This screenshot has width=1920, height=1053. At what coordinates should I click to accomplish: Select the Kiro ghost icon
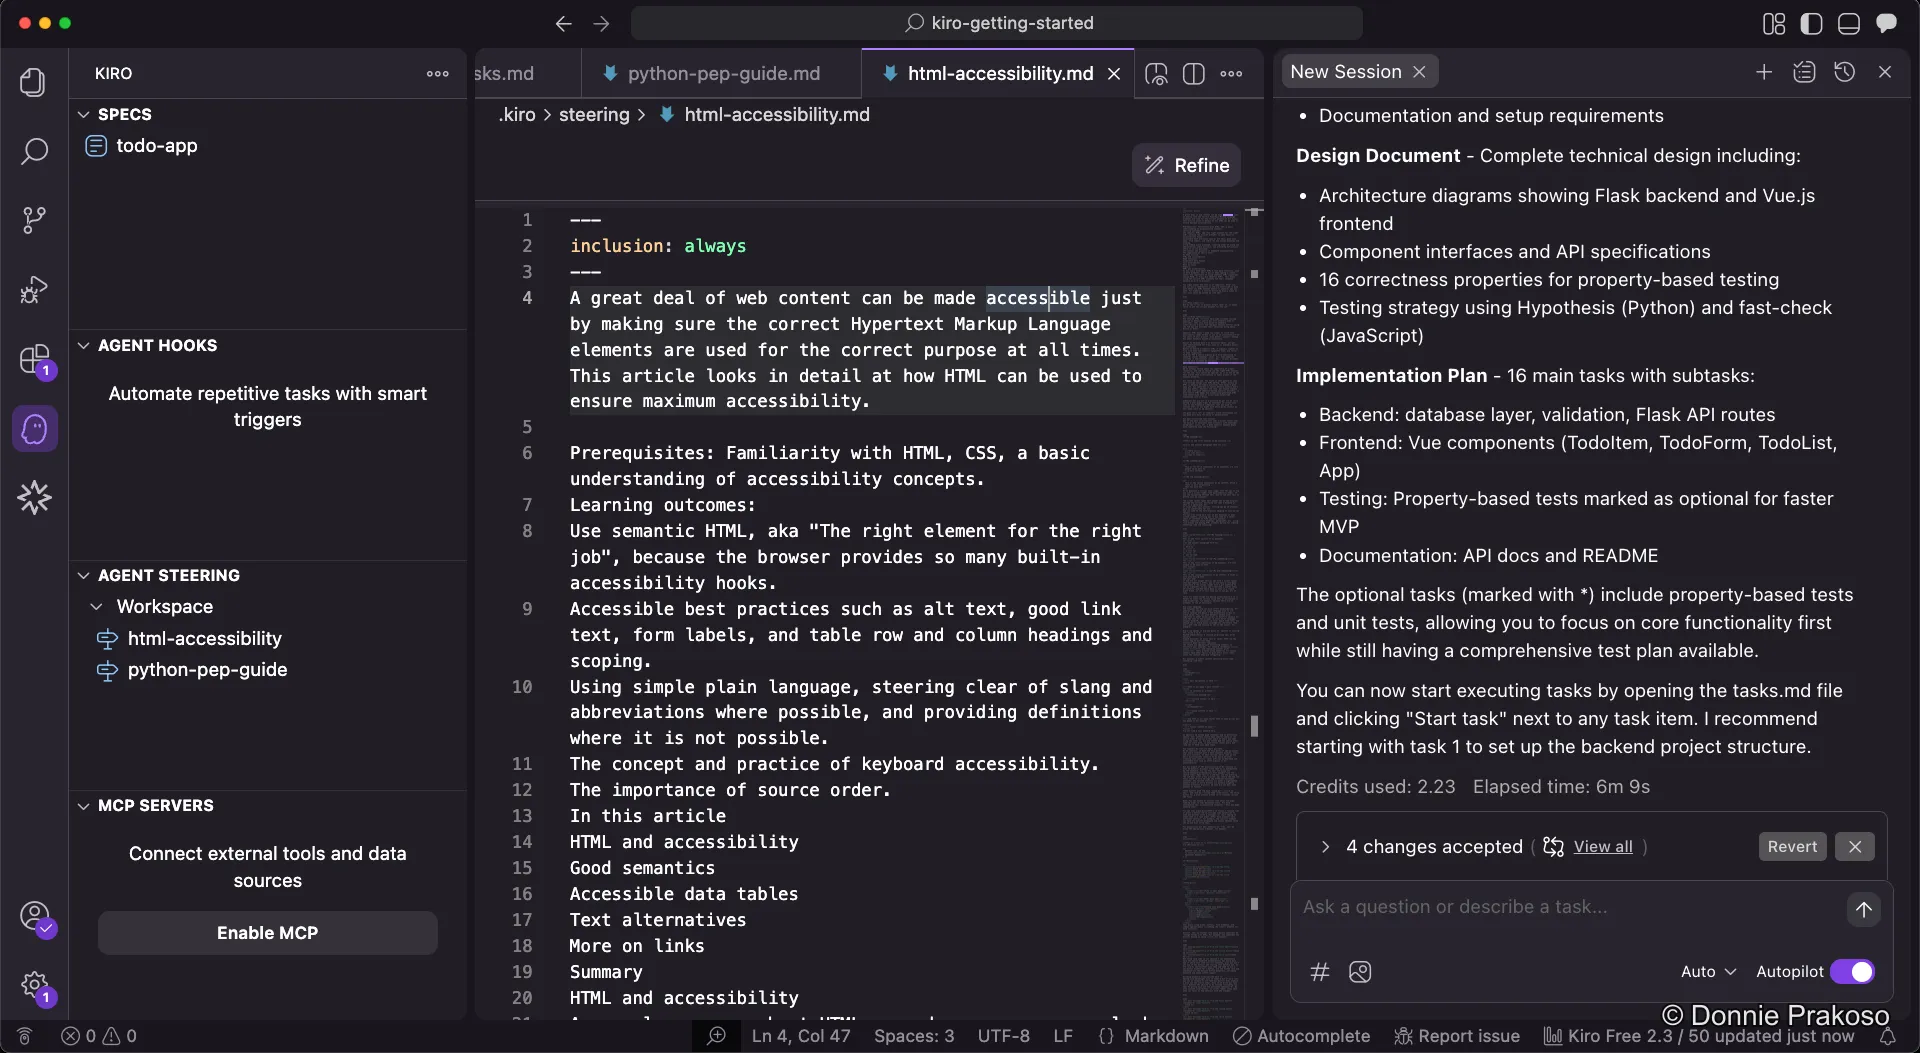[x=34, y=428]
